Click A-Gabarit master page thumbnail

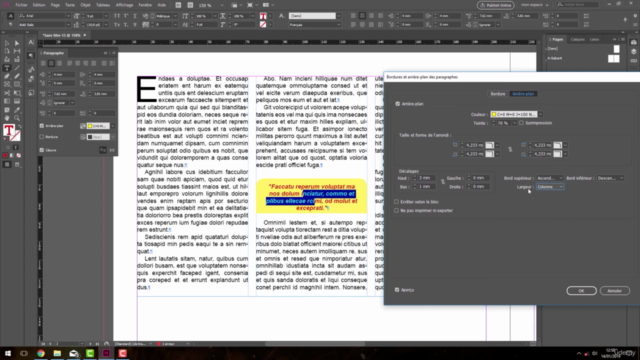(613, 59)
